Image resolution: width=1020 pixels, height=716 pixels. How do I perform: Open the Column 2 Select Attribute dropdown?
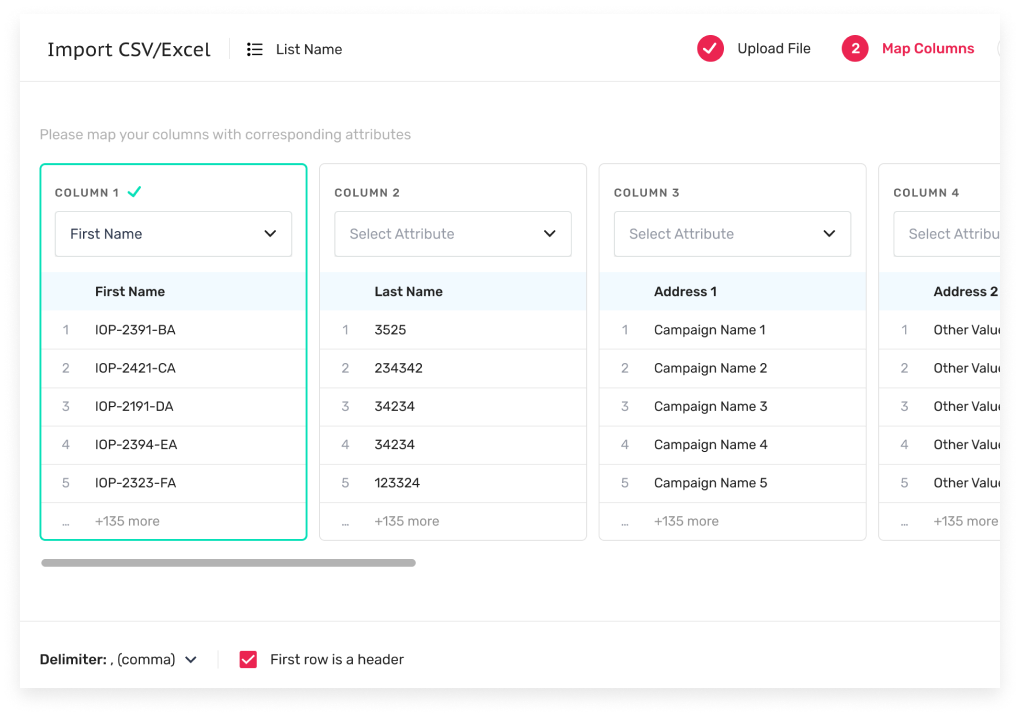pos(453,233)
